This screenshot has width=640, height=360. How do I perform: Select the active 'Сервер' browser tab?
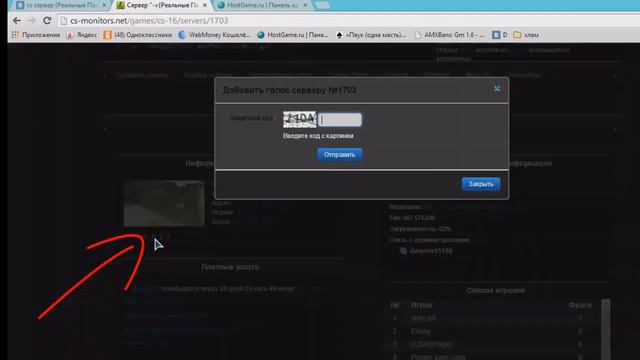point(161,5)
